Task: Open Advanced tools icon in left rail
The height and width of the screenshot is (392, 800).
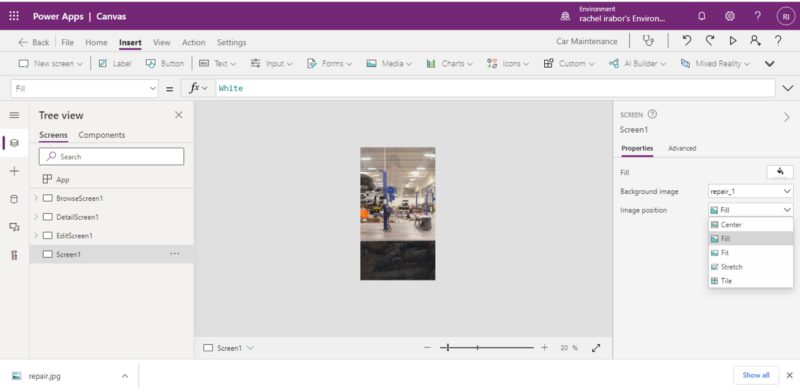Action: tap(14, 255)
